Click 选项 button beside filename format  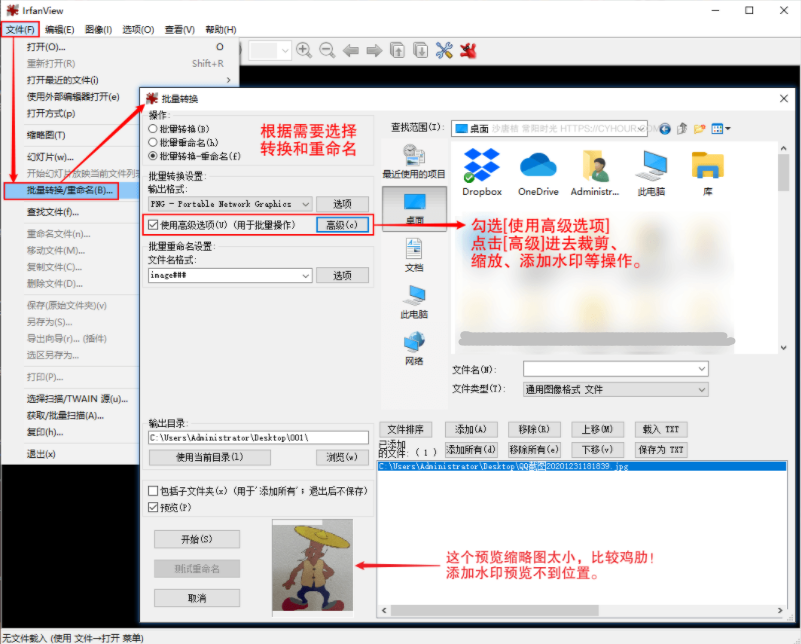(x=342, y=276)
